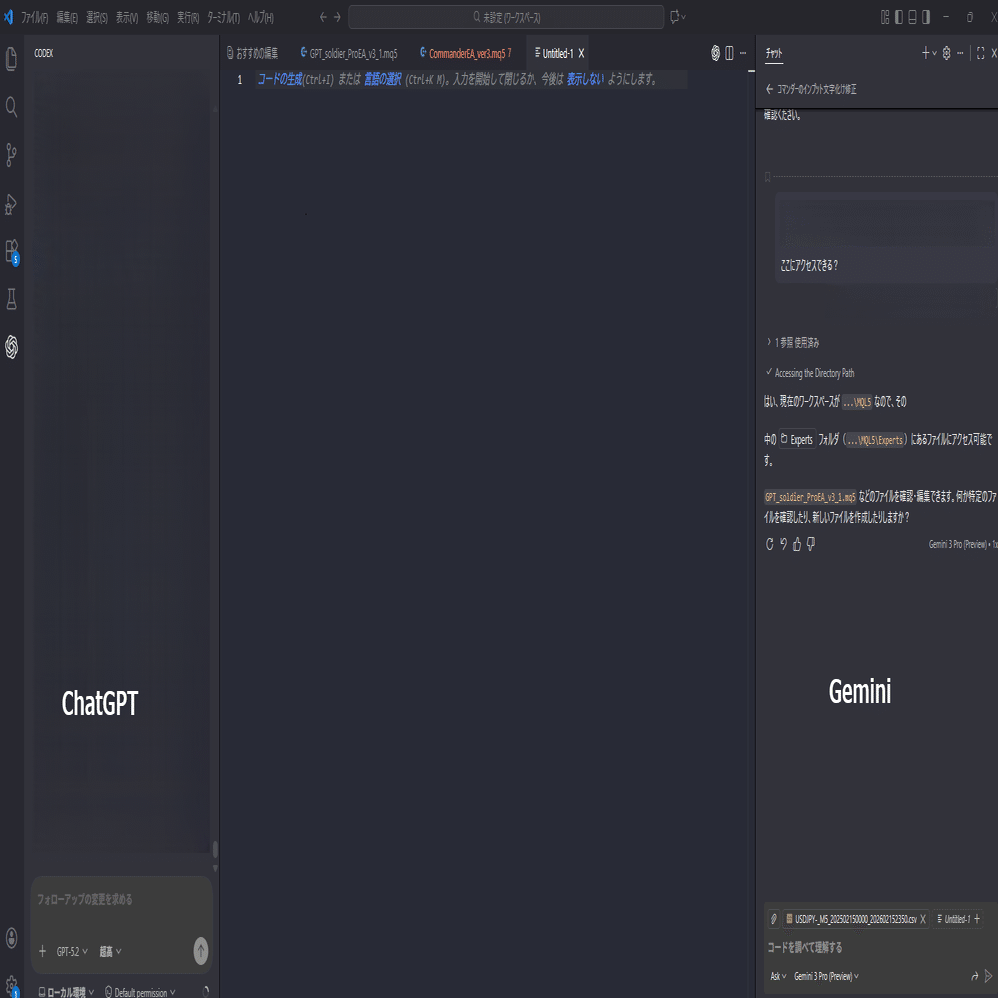Open the Testing flask panel

coord(11,299)
